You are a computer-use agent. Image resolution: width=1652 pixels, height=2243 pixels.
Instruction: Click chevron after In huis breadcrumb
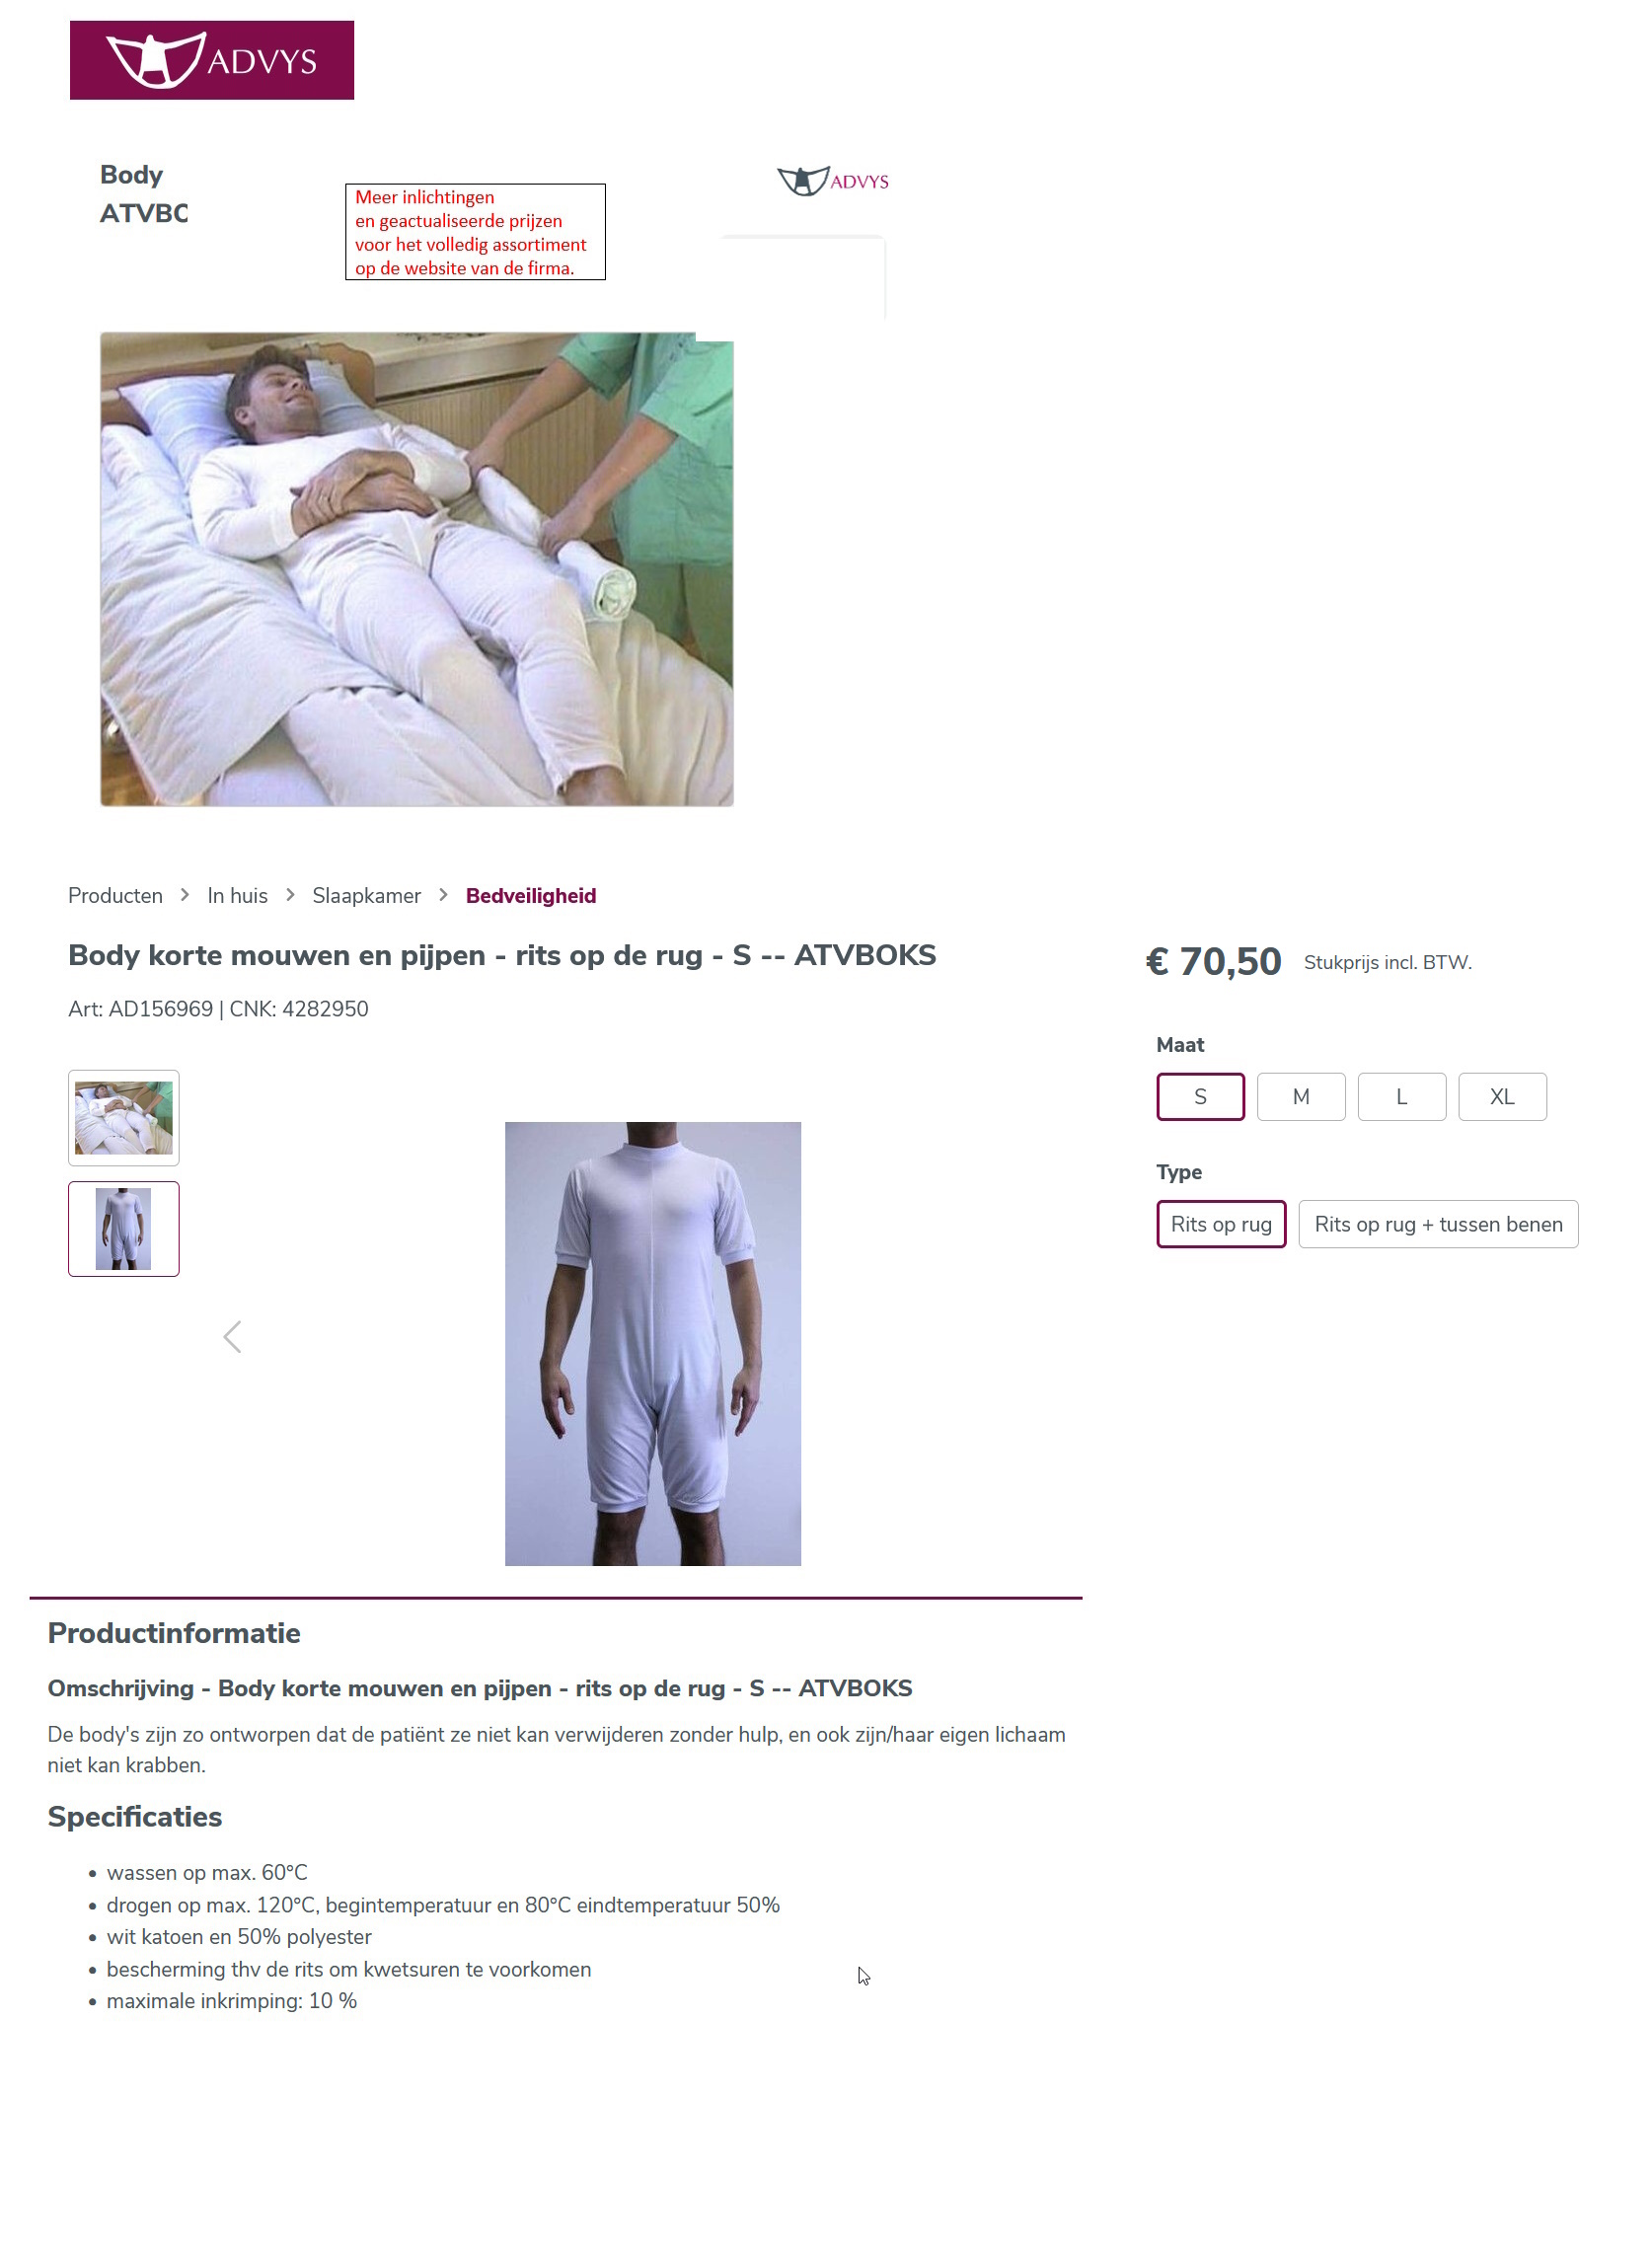coord(291,896)
